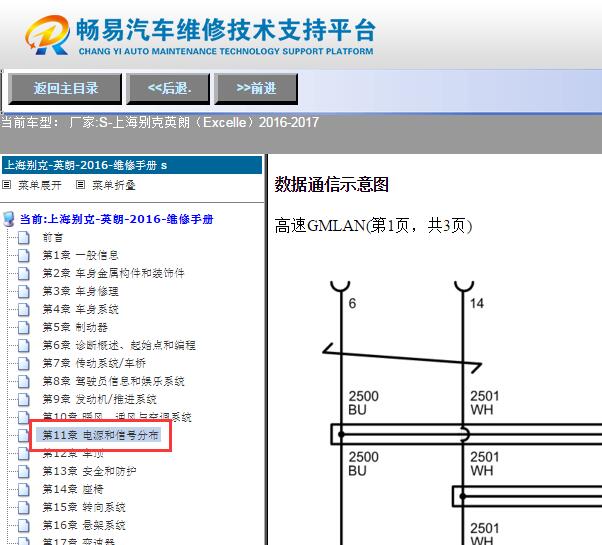Open 第8章 驾驶员信息和娱乐系统
602x545 pixels.
coord(113,381)
